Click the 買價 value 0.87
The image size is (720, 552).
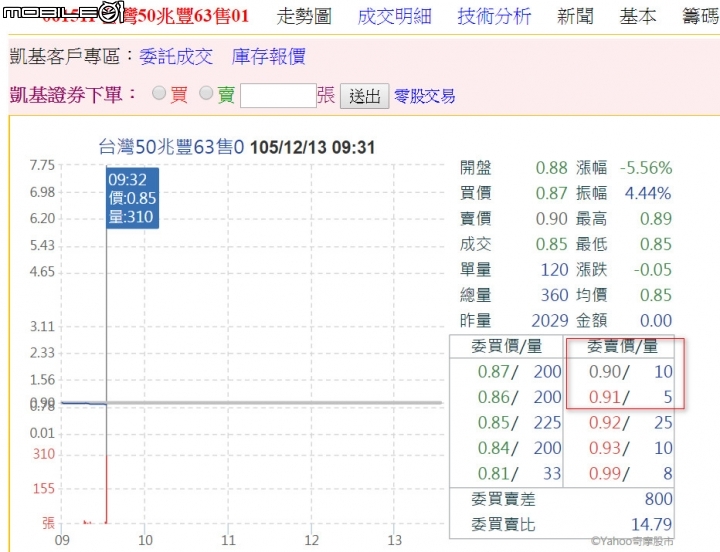[551, 193]
